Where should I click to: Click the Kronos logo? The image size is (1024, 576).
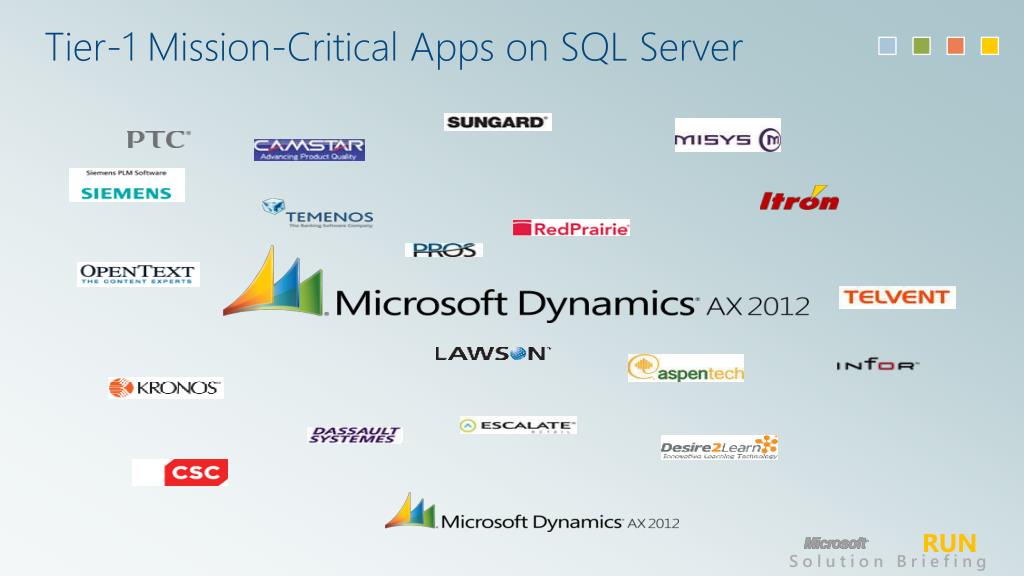(166, 388)
